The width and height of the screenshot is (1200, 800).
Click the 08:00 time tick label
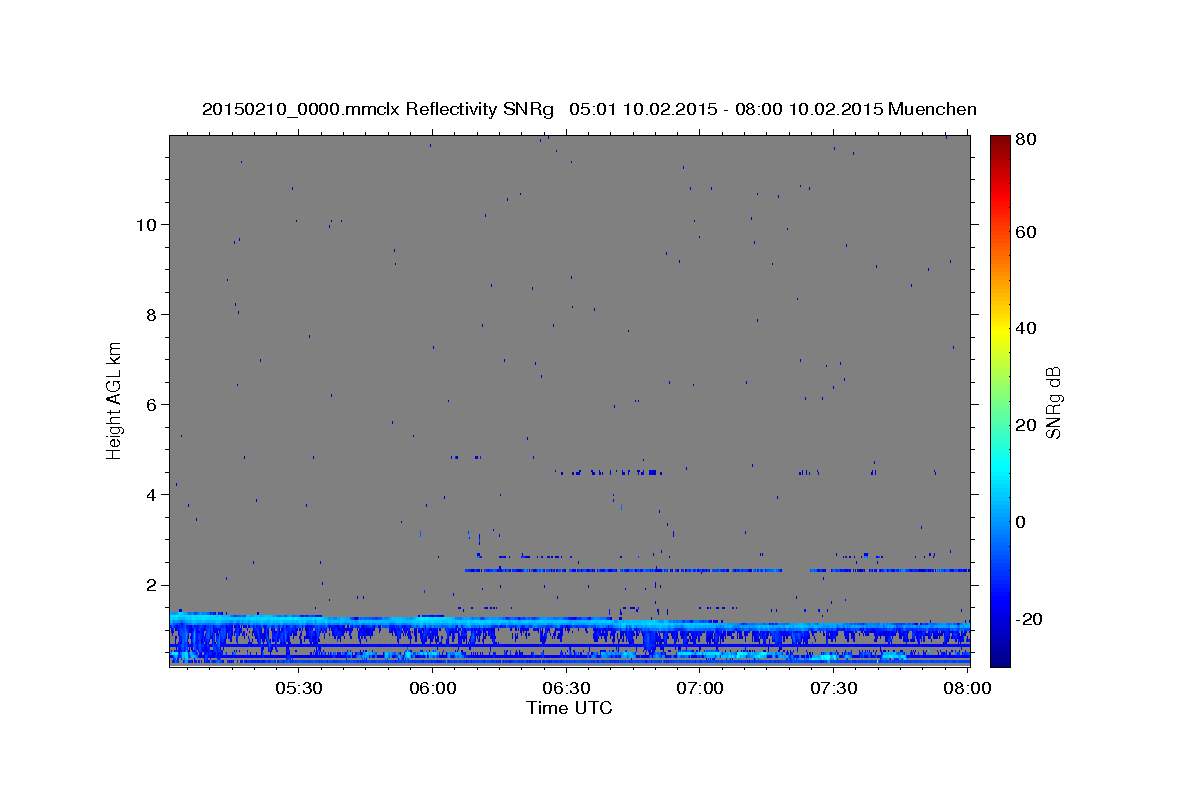tap(966, 688)
